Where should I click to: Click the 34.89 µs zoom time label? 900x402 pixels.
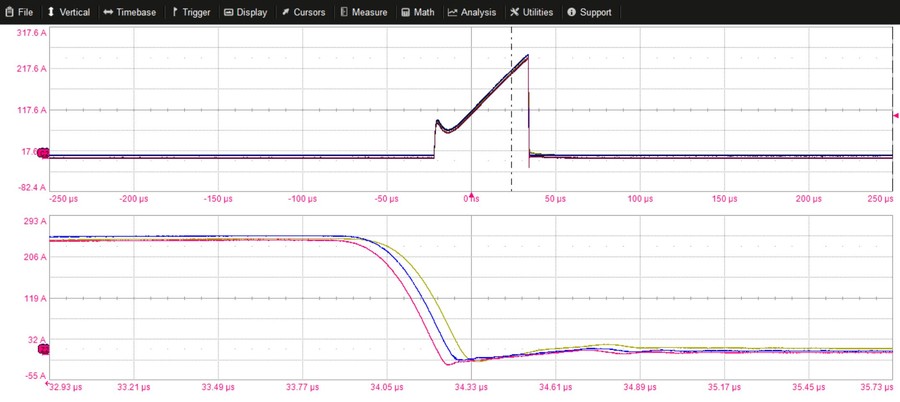[x=640, y=388]
